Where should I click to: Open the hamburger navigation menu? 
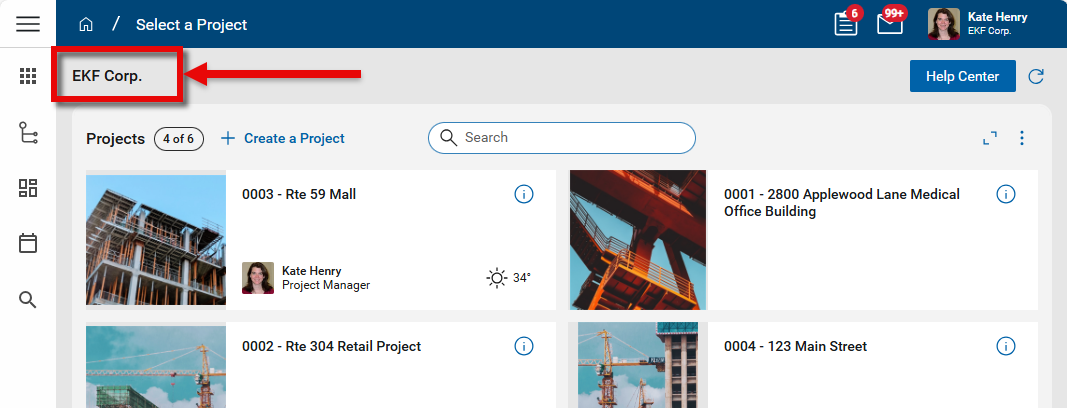(28, 24)
